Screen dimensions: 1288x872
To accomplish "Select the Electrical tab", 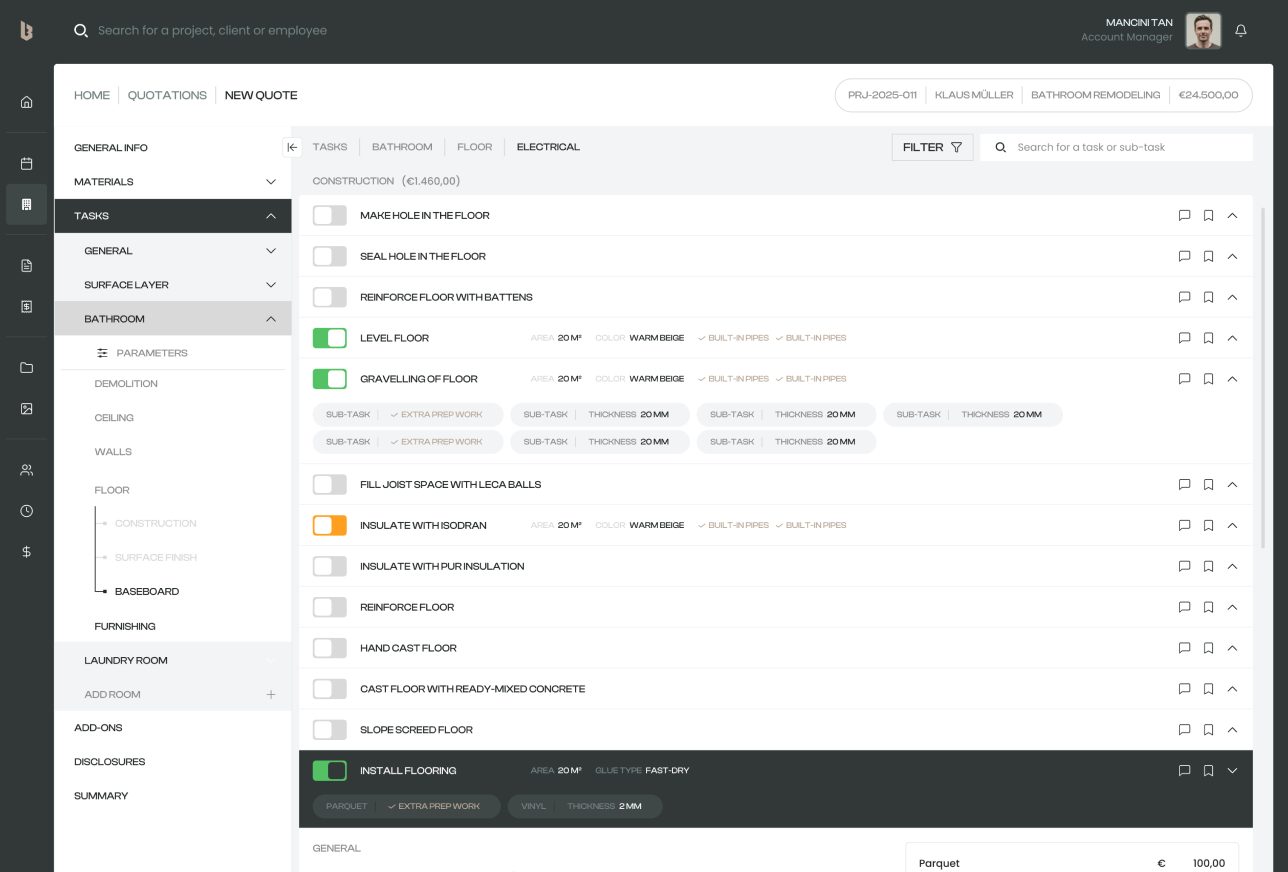I will pyautogui.click(x=548, y=147).
